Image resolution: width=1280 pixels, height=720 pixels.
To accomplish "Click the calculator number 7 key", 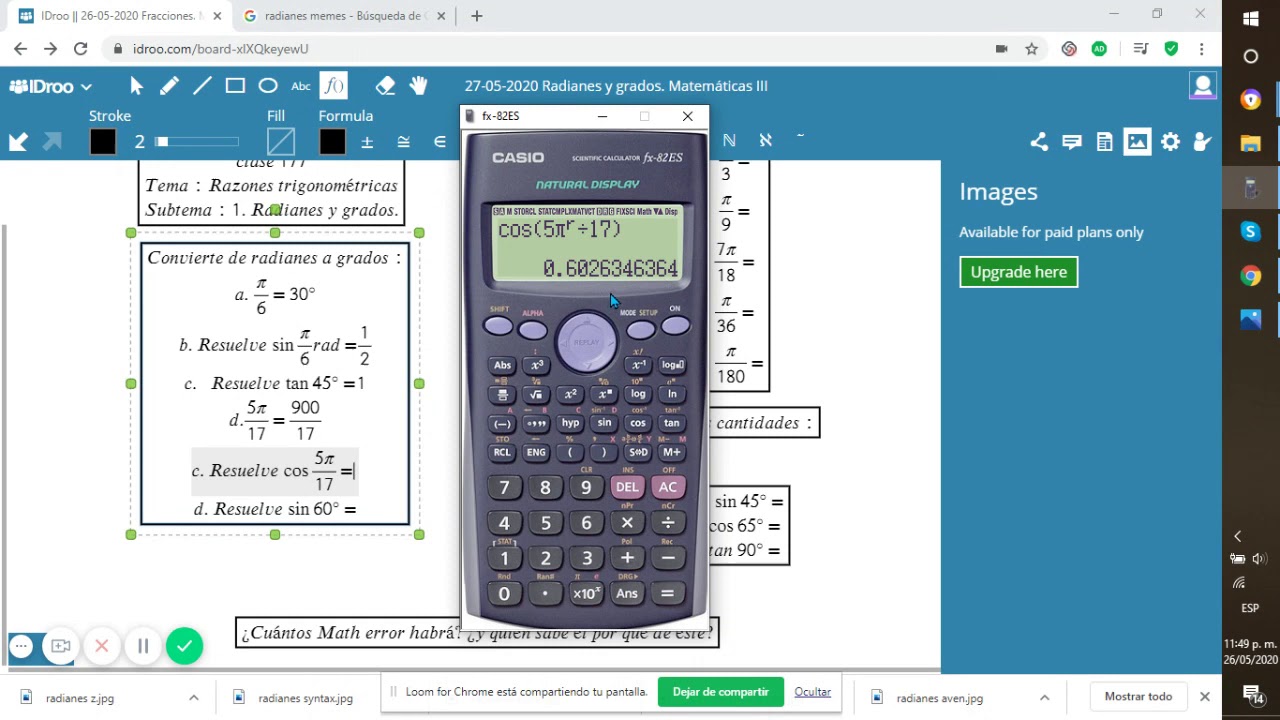I will pyautogui.click(x=504, y=488).
